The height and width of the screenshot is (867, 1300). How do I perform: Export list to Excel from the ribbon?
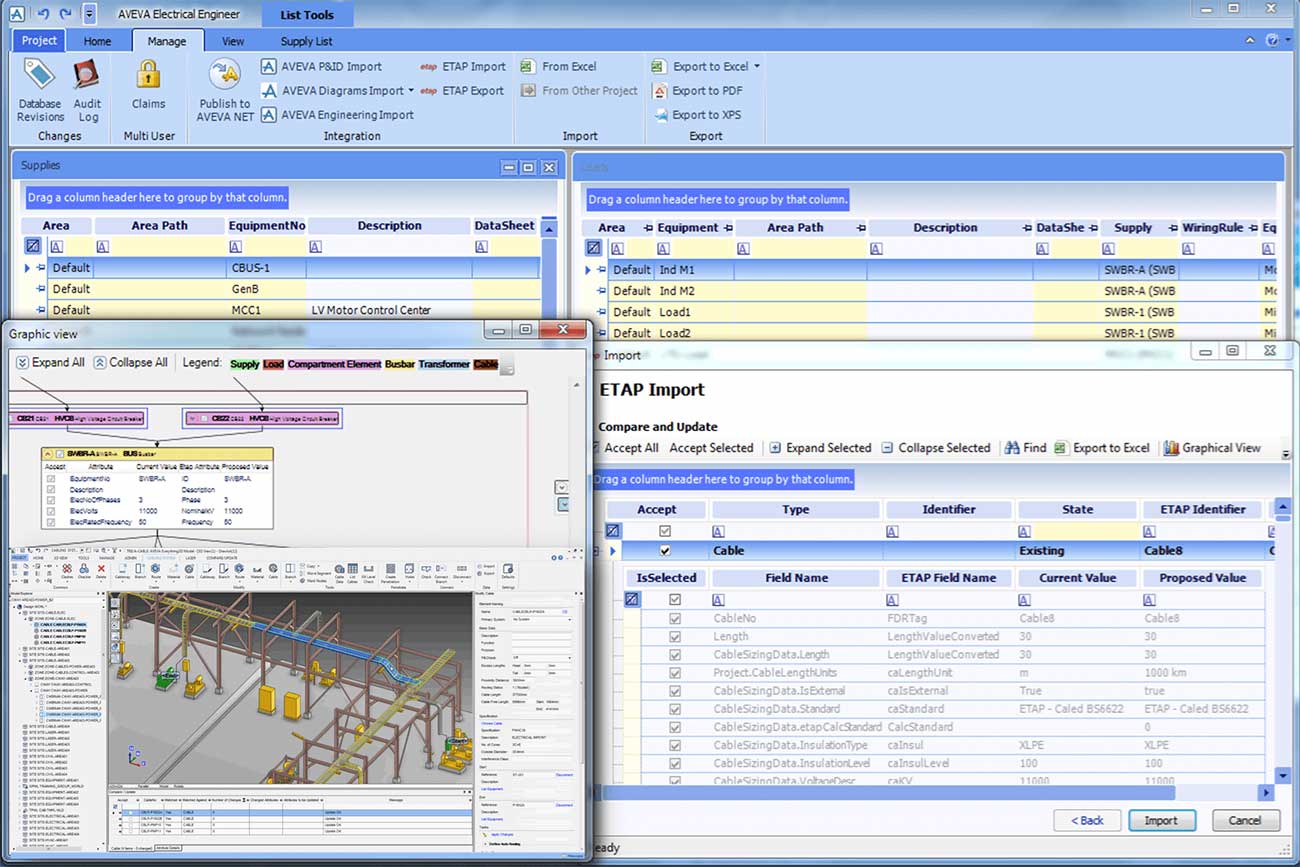pyautogui.click(x=699, y=66)
